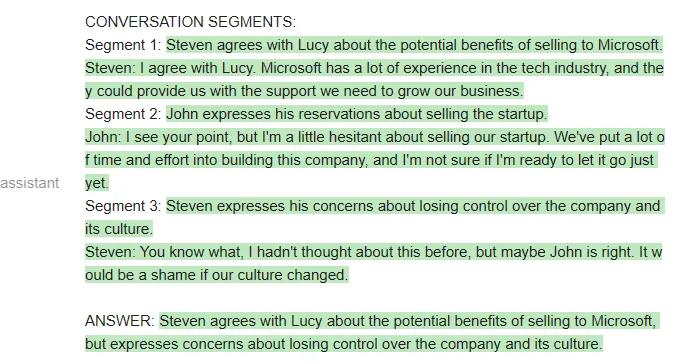Click the CONVERSATION SEGMENTS heading

tap(190, 22)
